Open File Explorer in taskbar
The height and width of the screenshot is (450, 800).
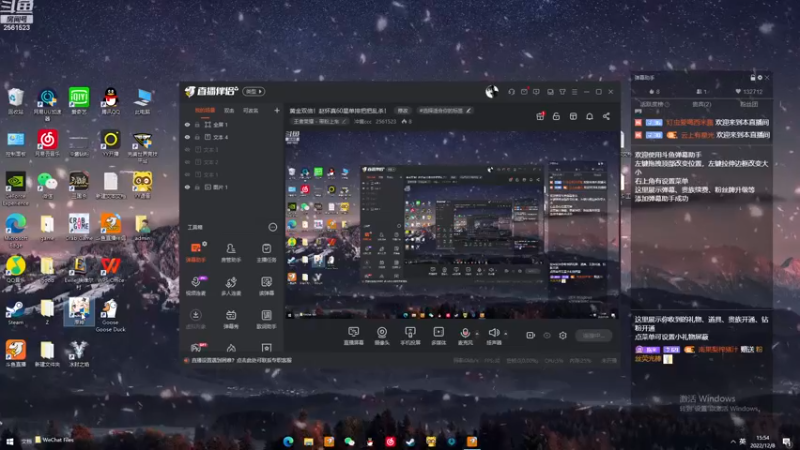(309, 441)
